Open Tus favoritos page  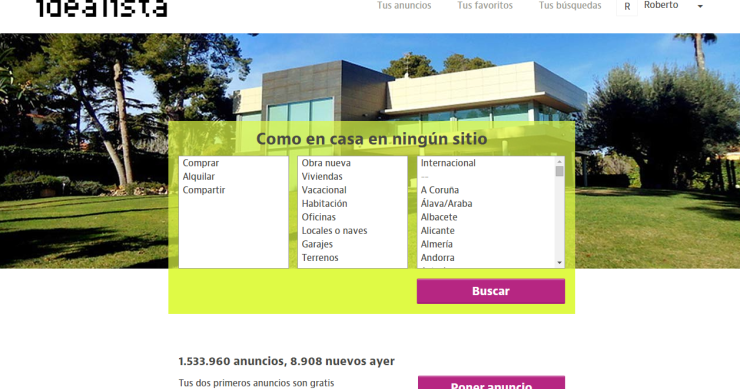coord(485,5)
